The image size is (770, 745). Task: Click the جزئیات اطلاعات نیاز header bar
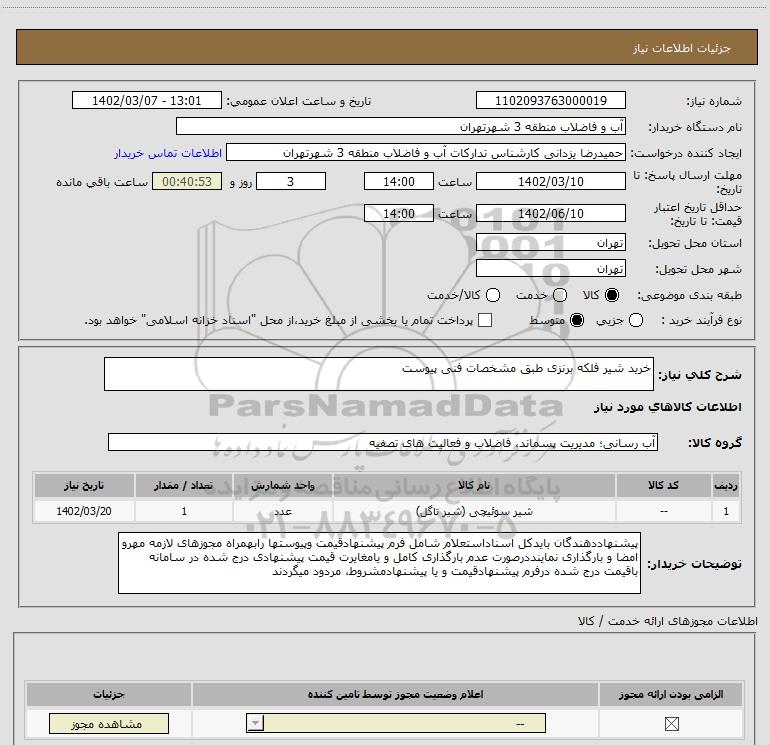click(x=387, y=47)
